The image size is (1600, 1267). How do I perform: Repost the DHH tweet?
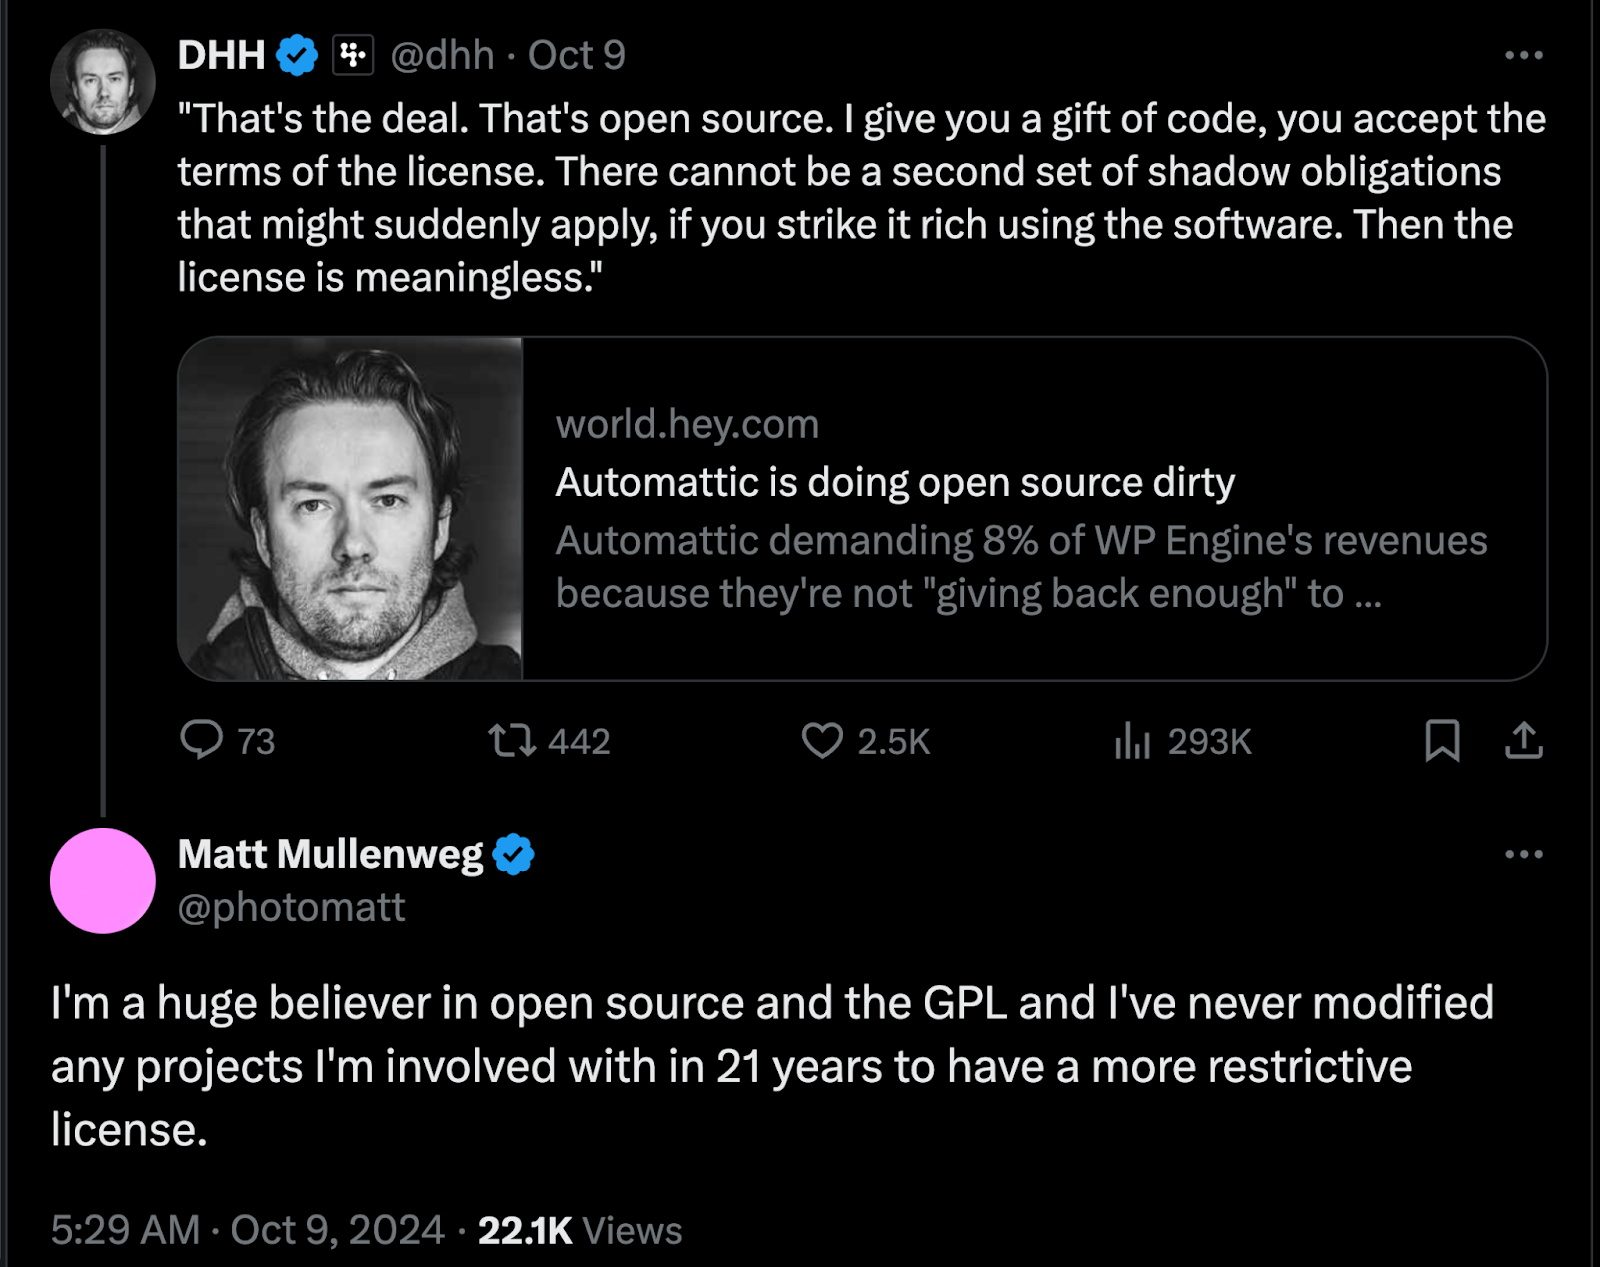pyautogui.click(x=512, y=741)
